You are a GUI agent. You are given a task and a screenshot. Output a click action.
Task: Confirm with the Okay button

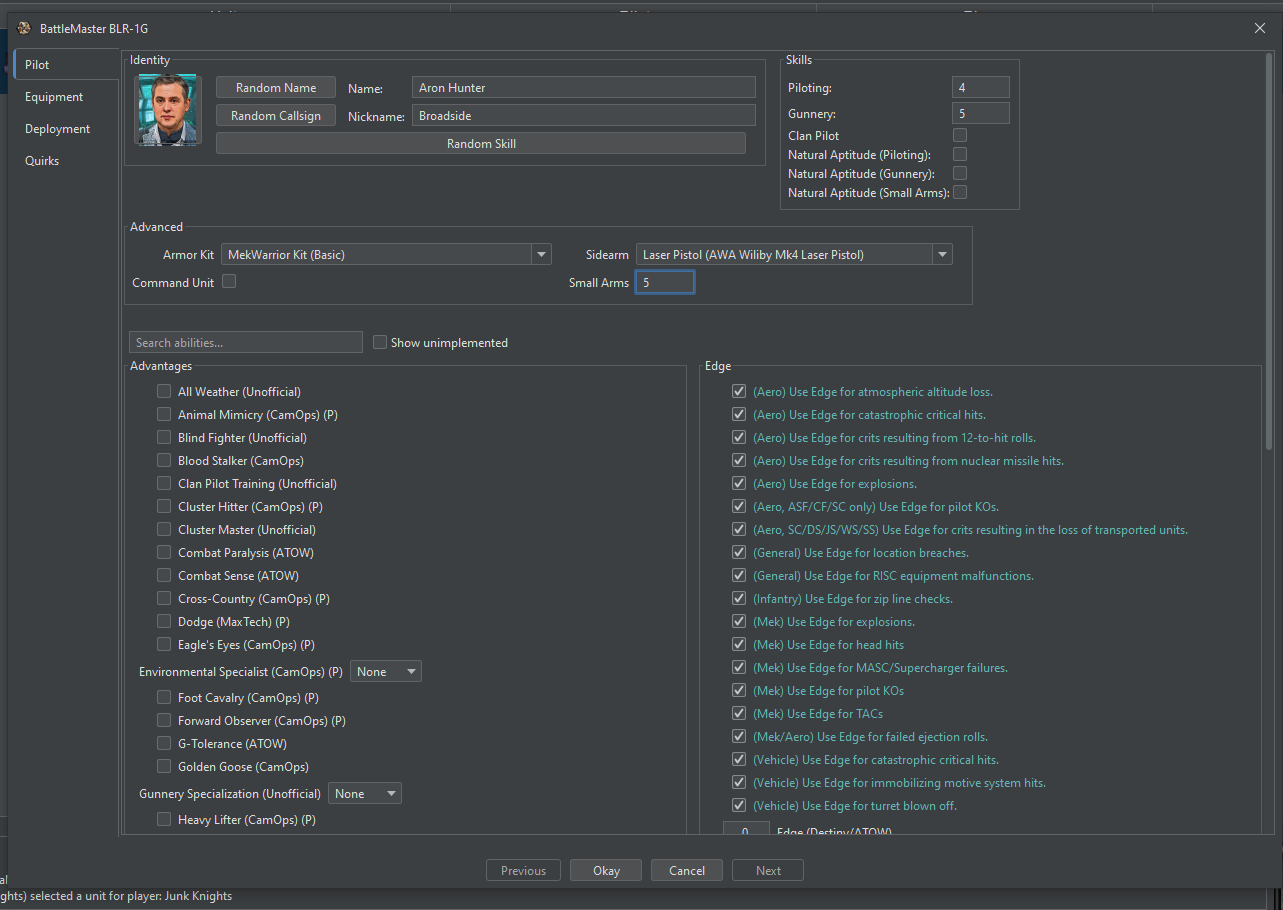(606, 871)
